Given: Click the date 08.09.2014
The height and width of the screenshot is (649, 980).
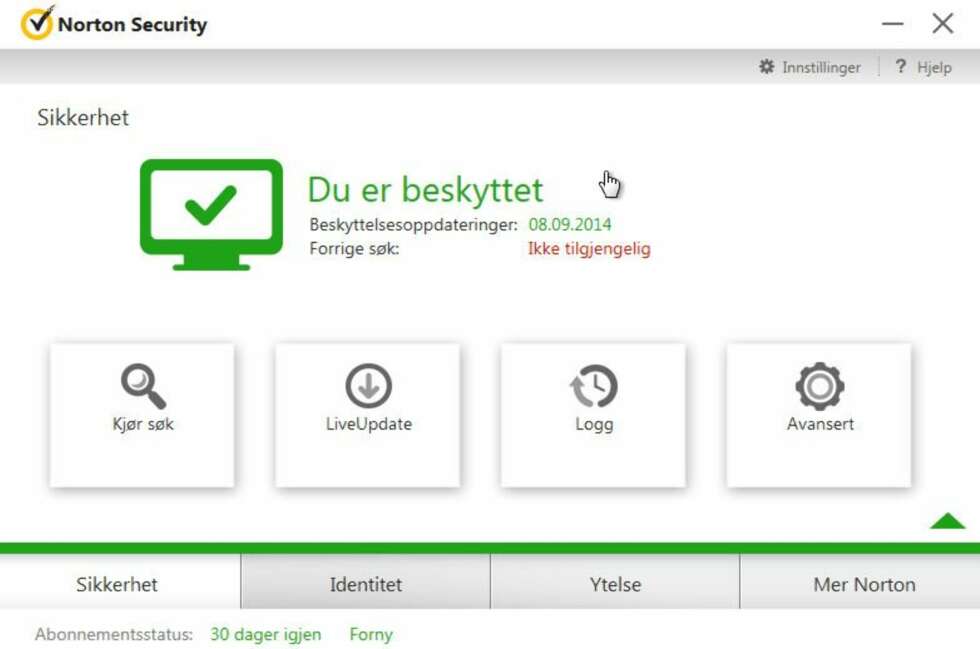Looking at the screenshot, I should pyautogui.click(x=570, y=224).
